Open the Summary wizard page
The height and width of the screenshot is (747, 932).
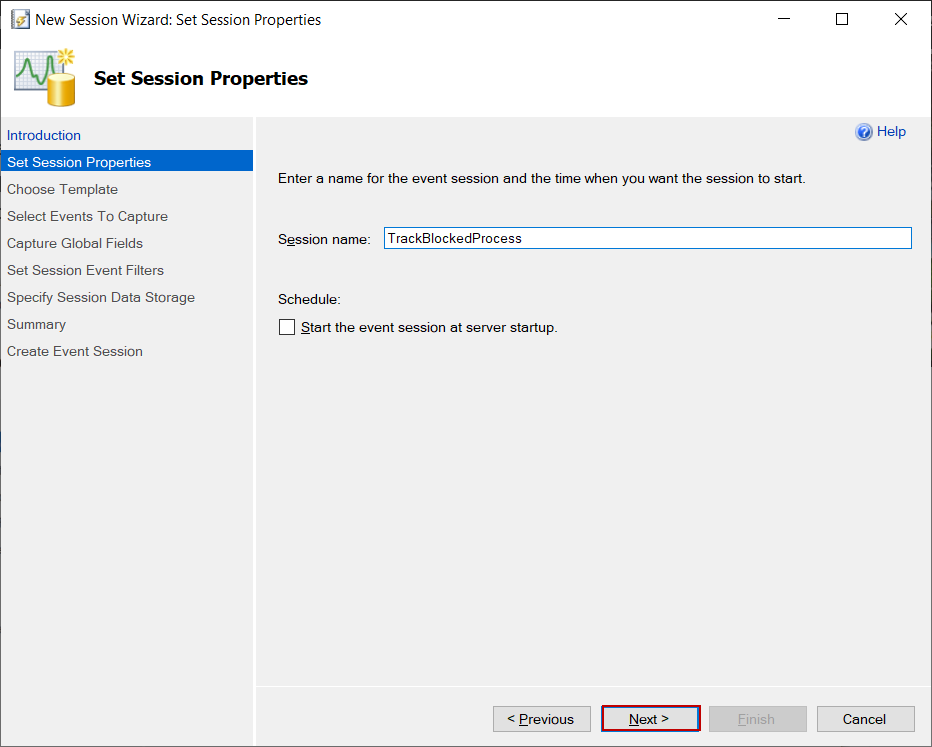tap(36, 324)
